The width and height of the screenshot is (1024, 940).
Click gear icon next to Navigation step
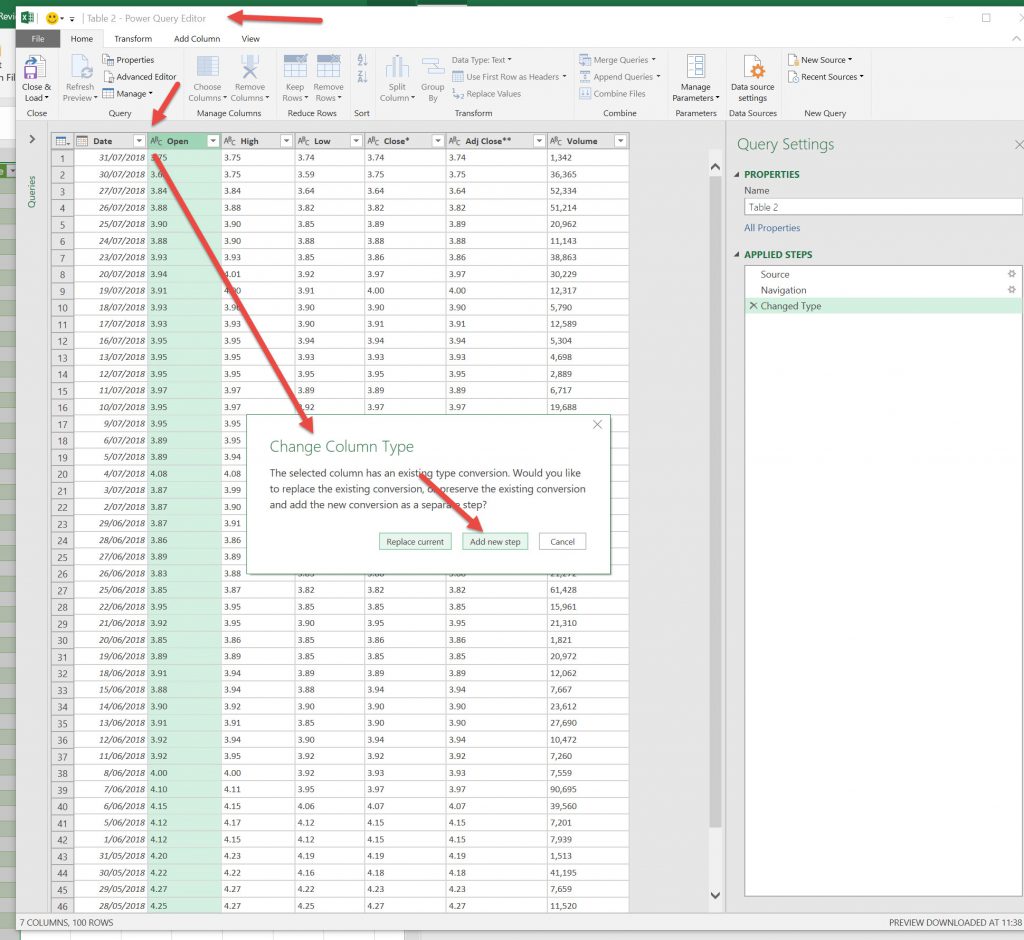pos(1011,290)
